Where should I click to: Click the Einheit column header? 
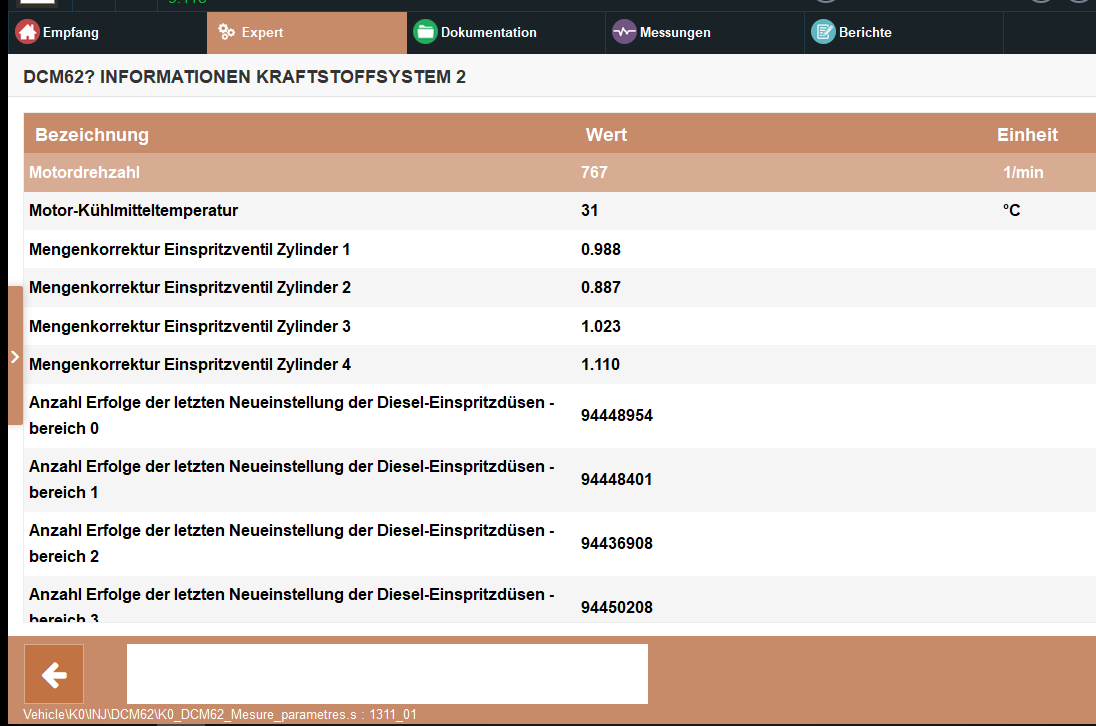pos(1027,135)
